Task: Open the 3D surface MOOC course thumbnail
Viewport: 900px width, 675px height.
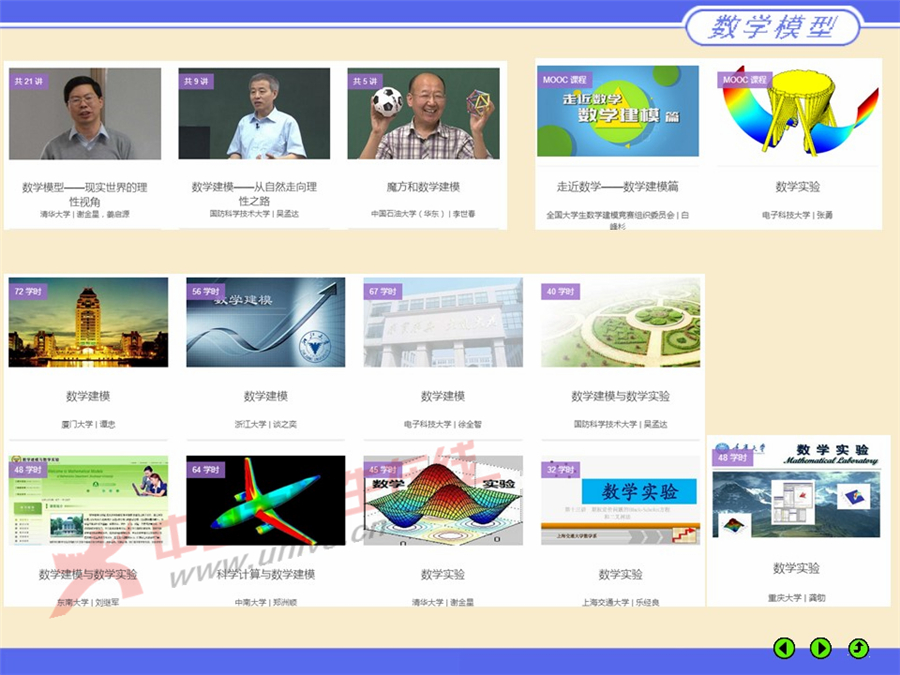Action: [x=798, y=112]
